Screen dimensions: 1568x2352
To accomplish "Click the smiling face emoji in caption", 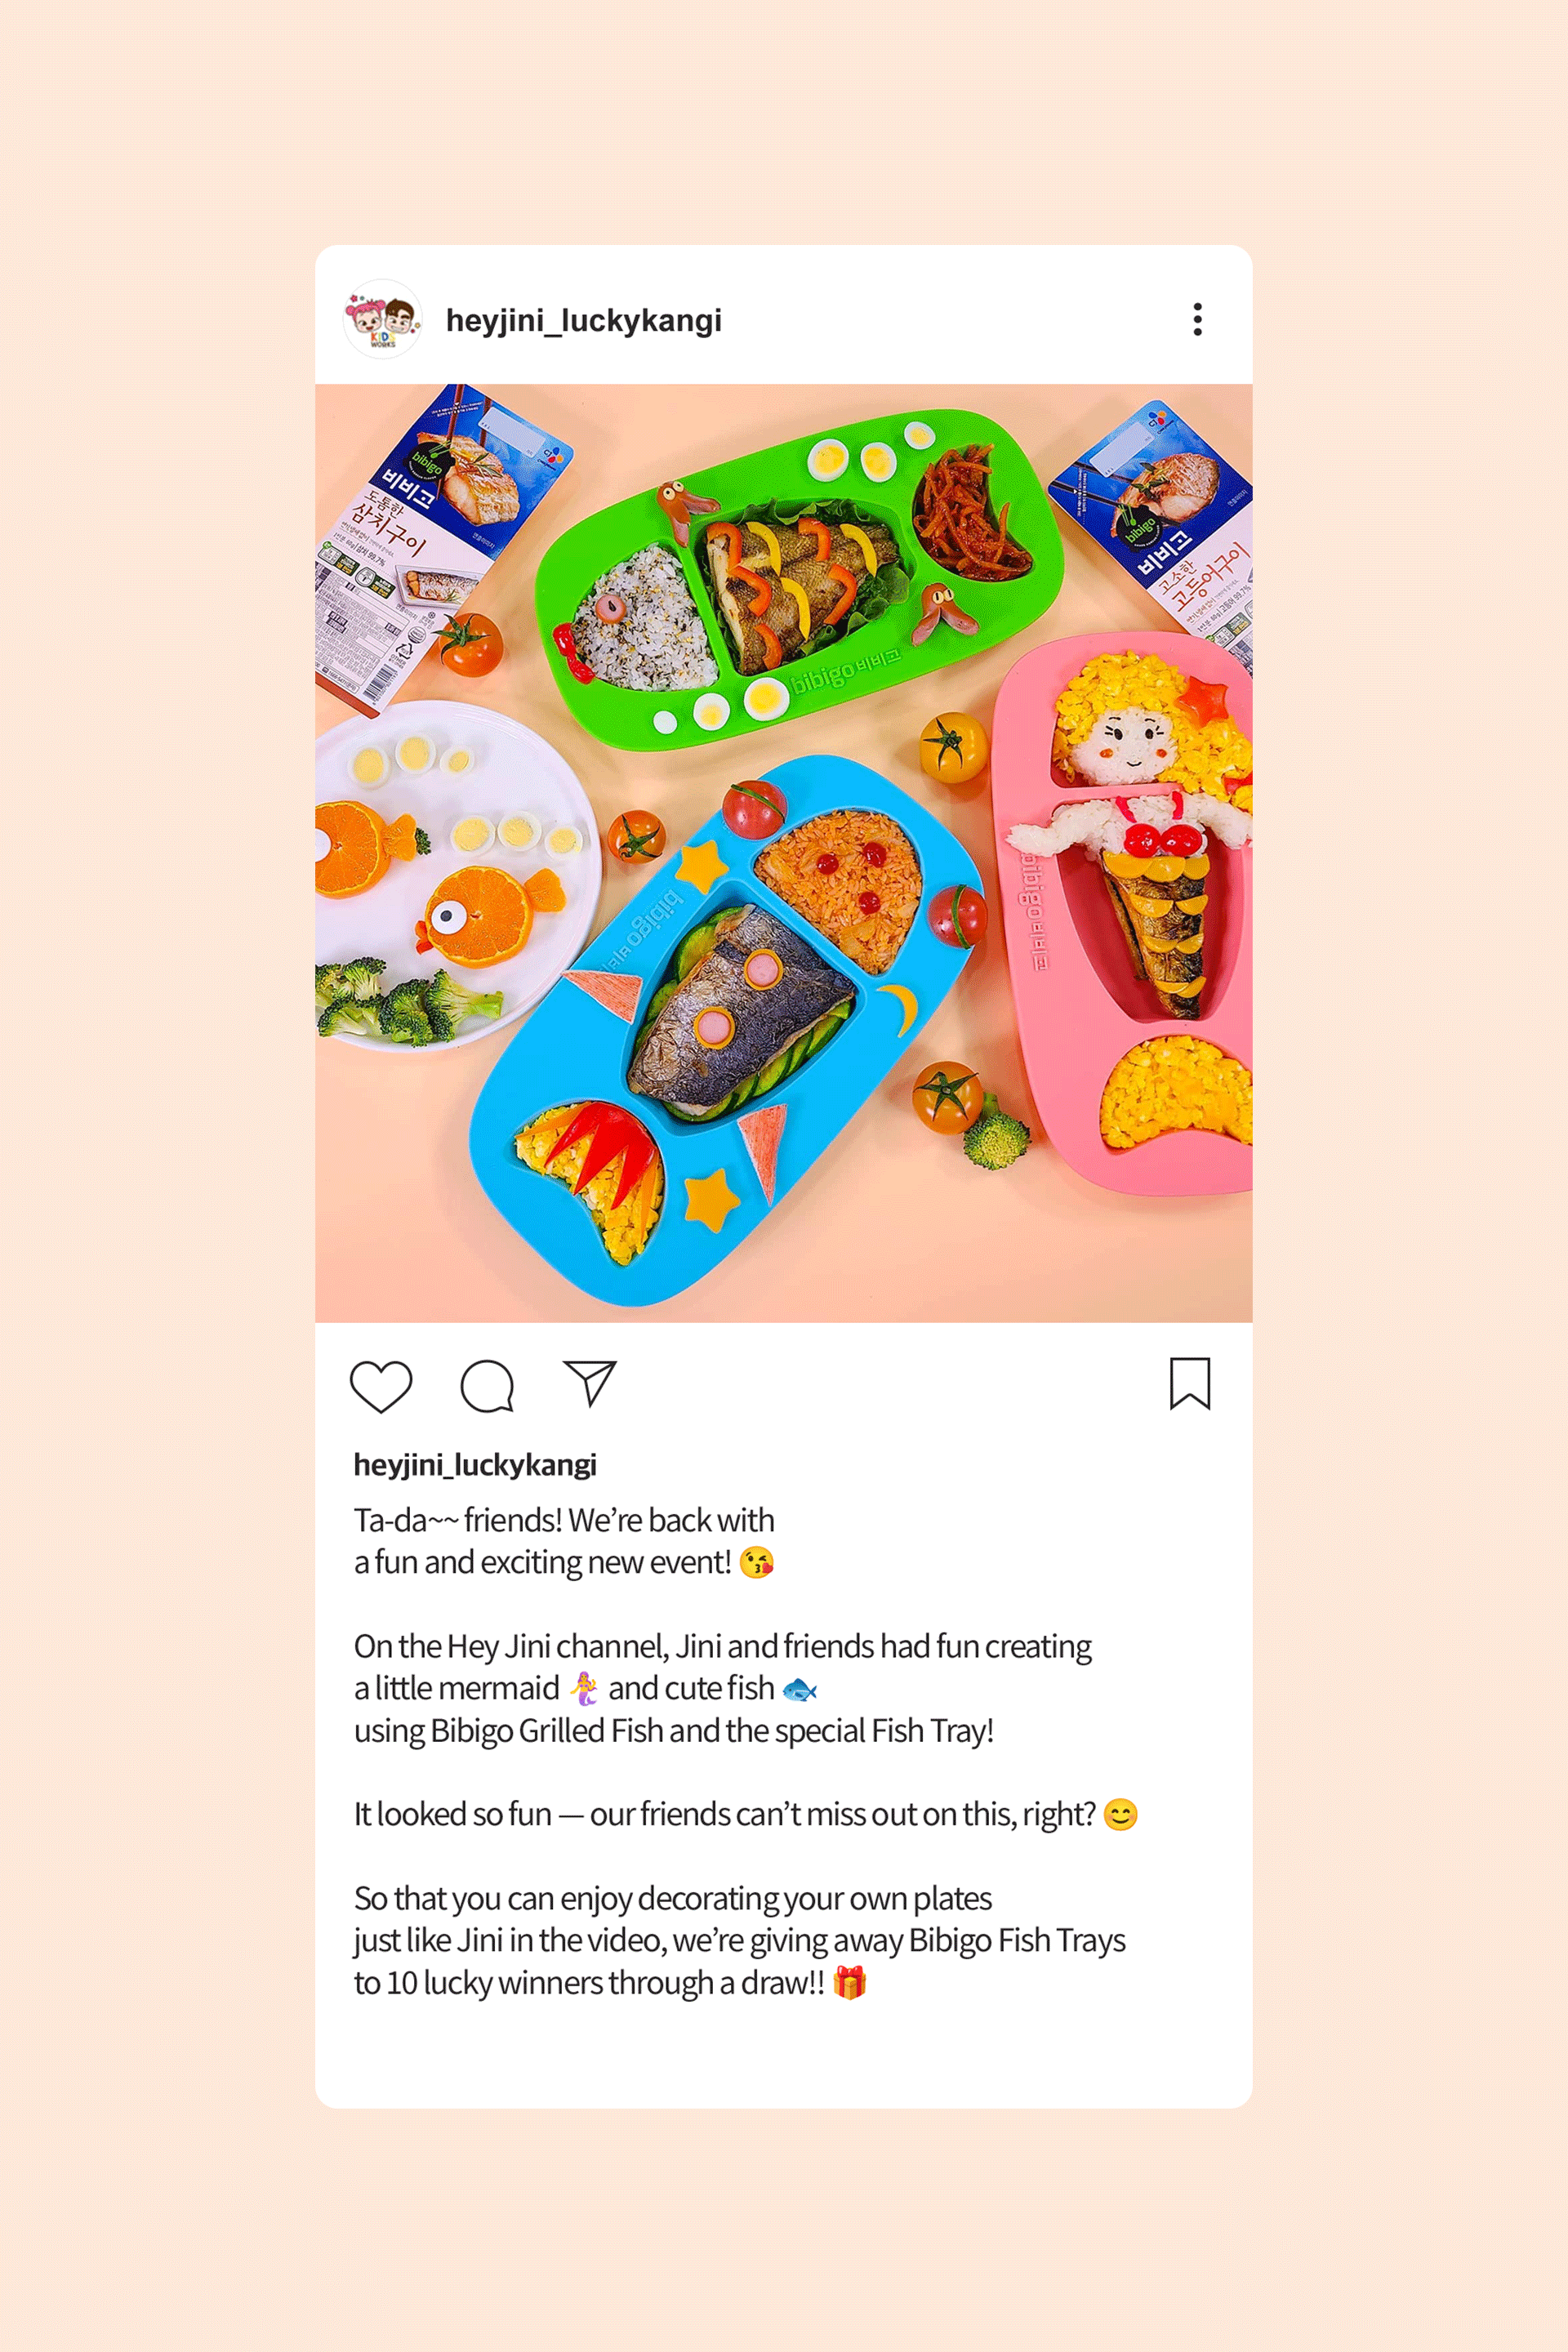I will click(1121, 1814).
